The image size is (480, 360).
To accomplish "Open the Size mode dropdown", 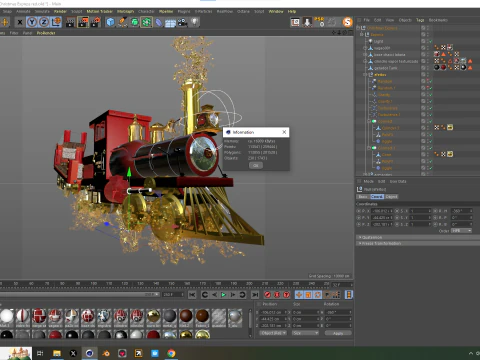I will pyautogui.click(x=305, y=333).
